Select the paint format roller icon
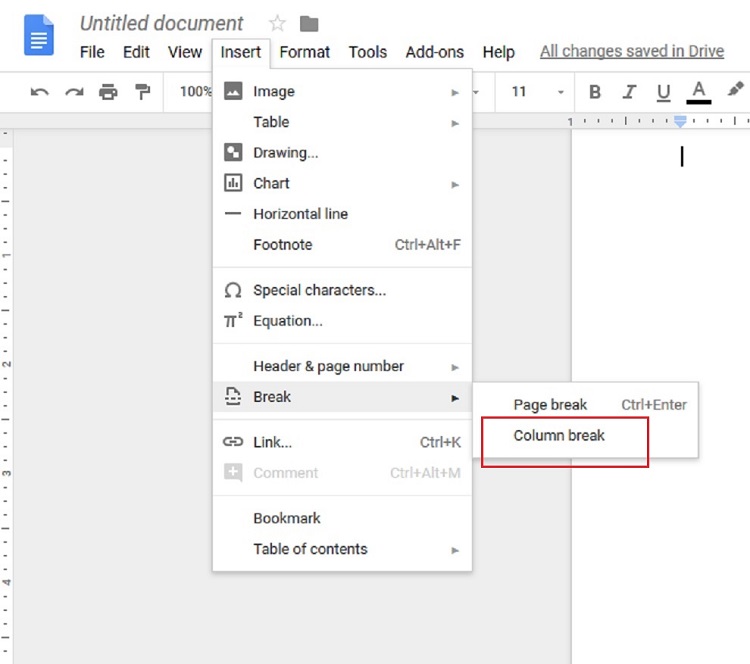This screenshot has width=750, height=664. tap(143, 92)
